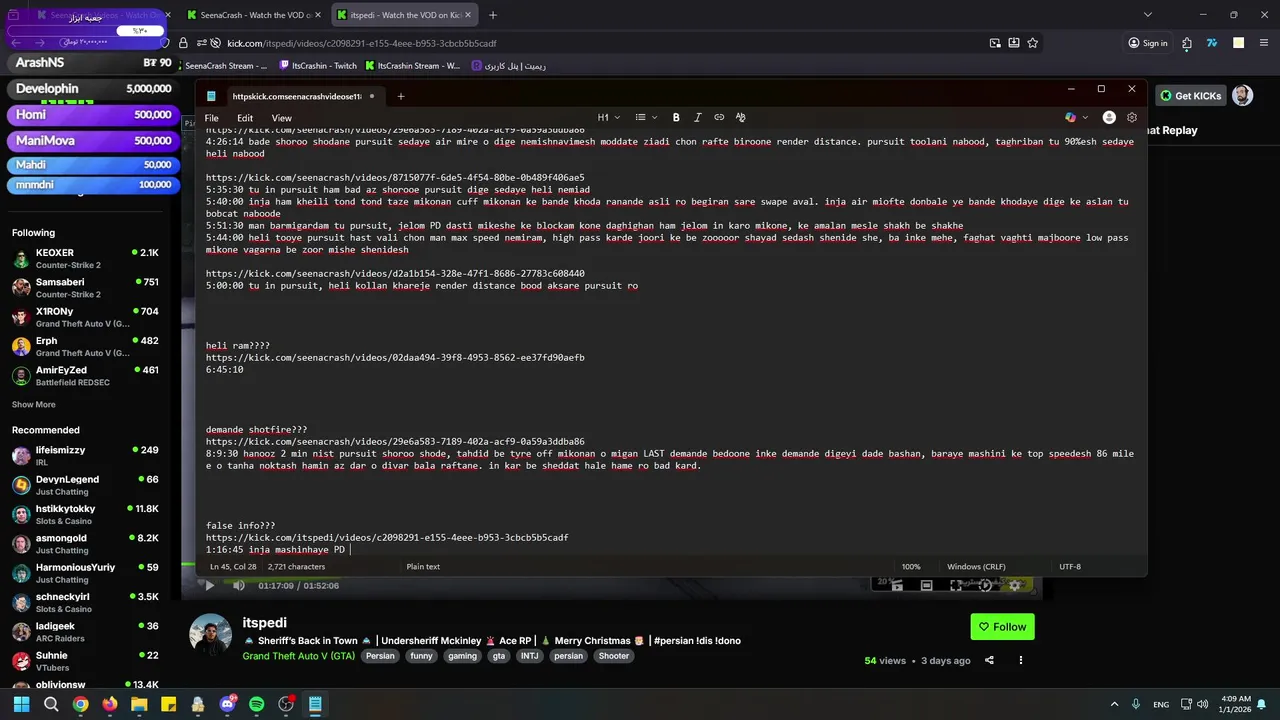The image size is (1280, 720).
Task: Toggle italic formatting in Notepad
Action: (697, 117)
